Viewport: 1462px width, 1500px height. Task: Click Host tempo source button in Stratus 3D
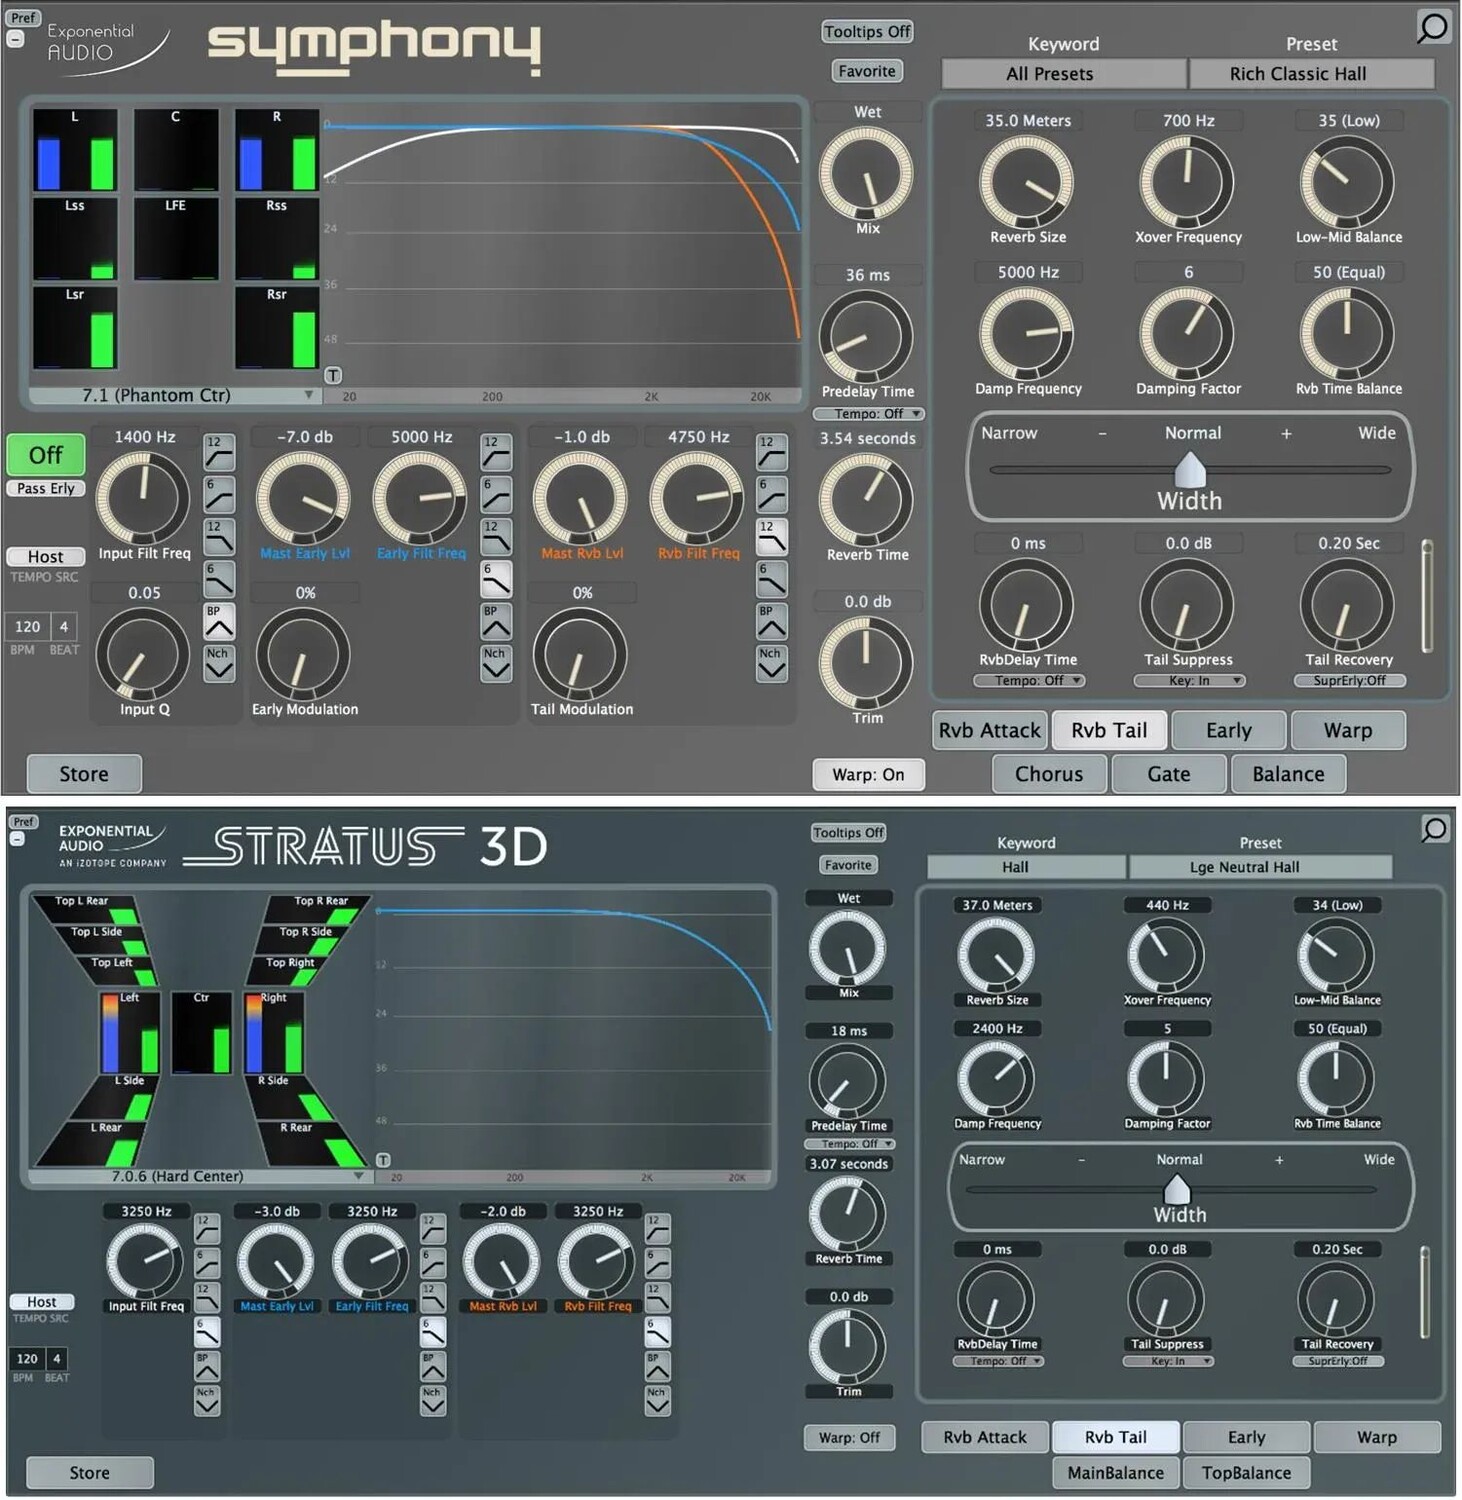coord(42,1302)
